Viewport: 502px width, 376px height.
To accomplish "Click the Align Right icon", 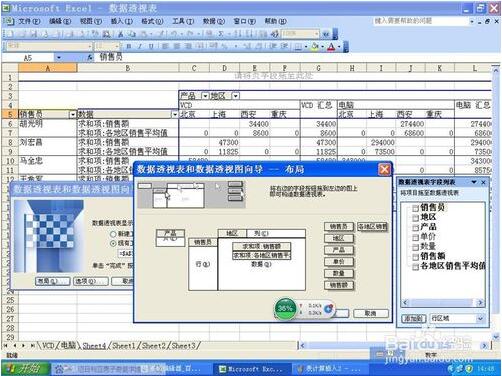I will click(188, 46).
